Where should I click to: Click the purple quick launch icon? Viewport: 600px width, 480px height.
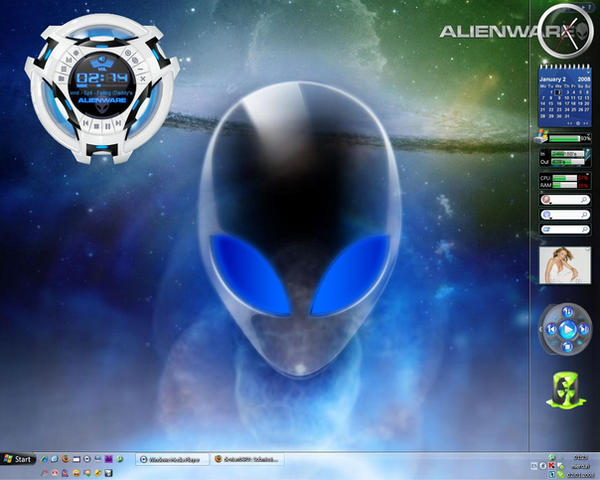click(109, 459)
